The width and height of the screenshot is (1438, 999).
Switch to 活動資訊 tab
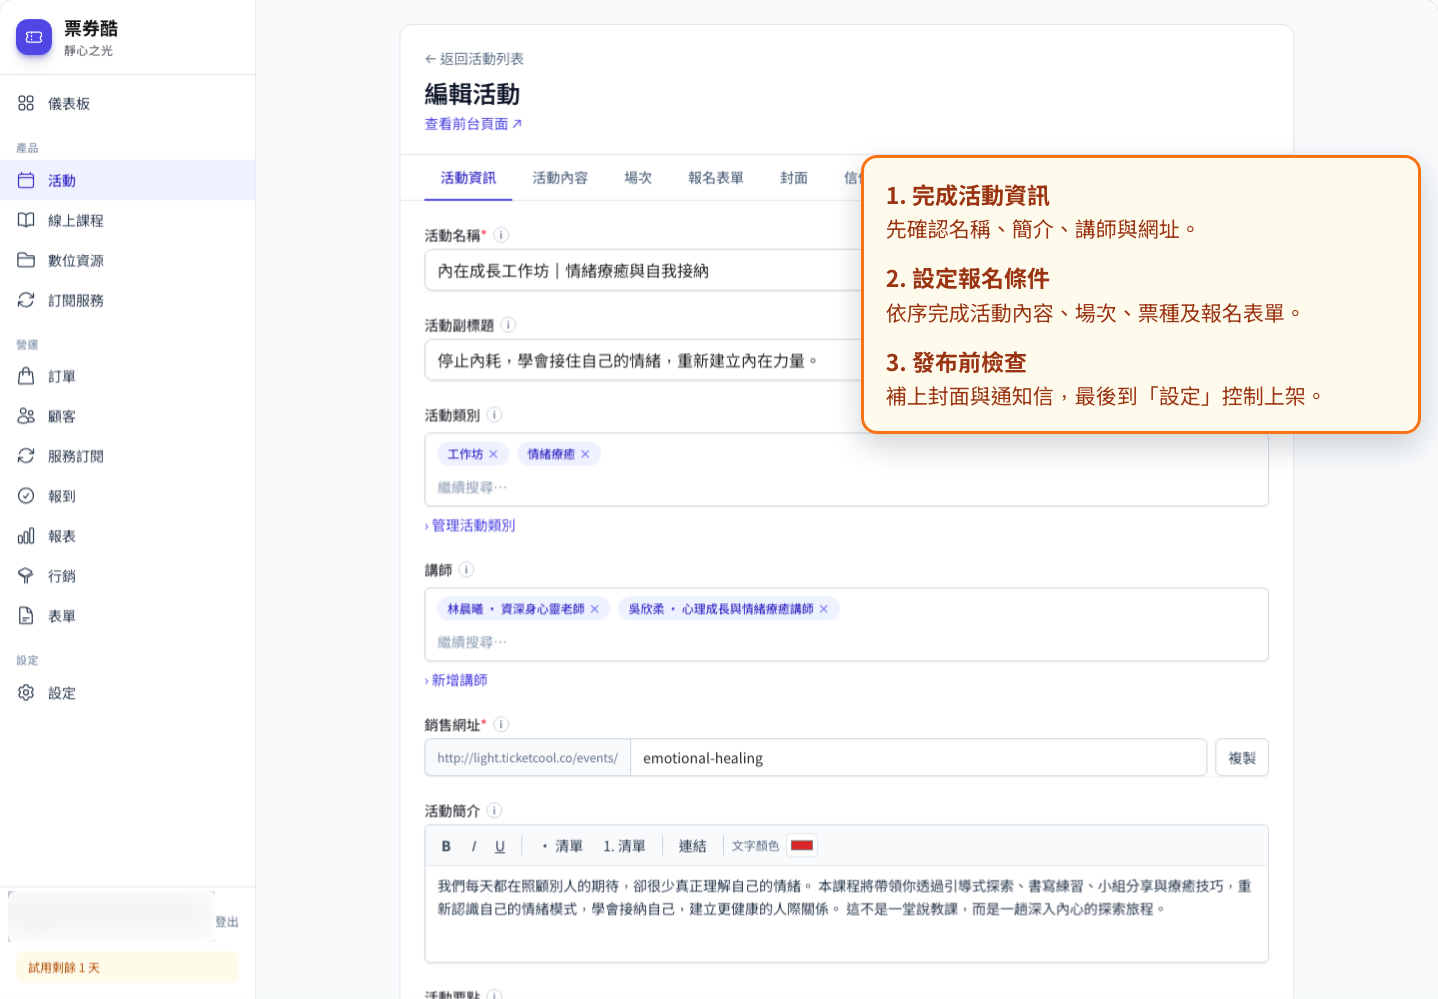click(x=468, y=178)
